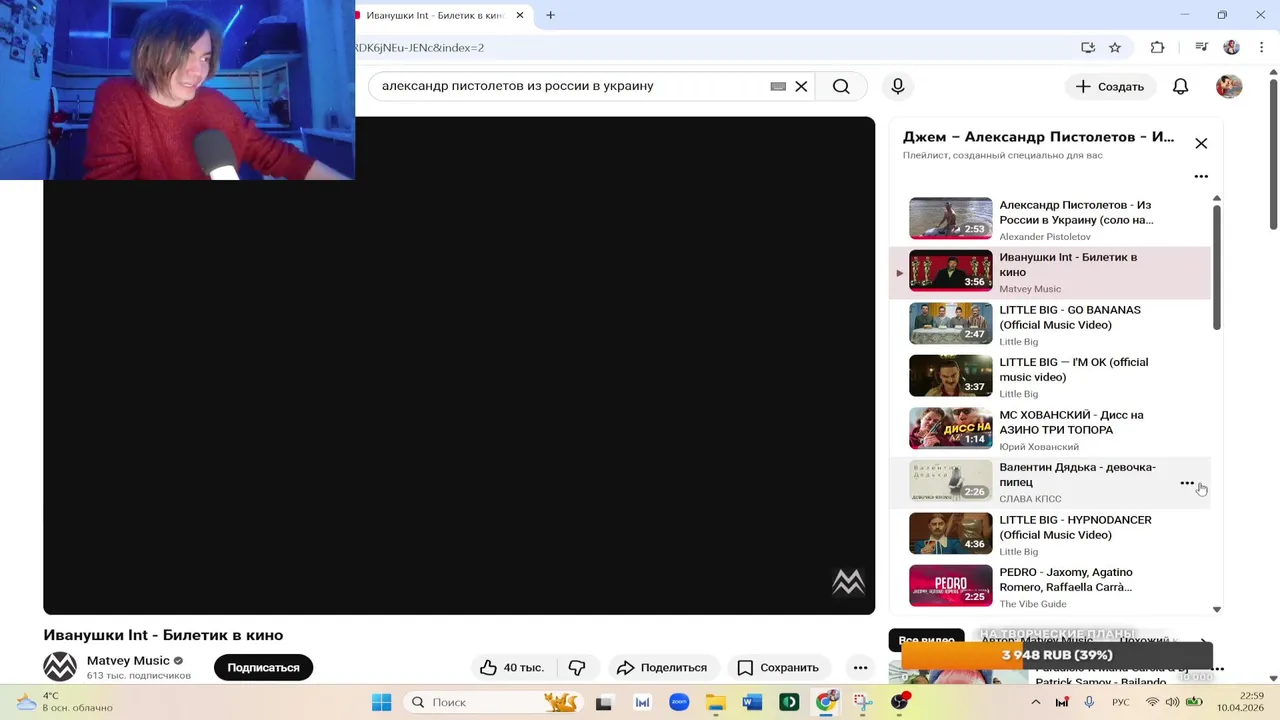Play МС ХОВАНСКИЙ Дисс thumbnail

[950, 428]
